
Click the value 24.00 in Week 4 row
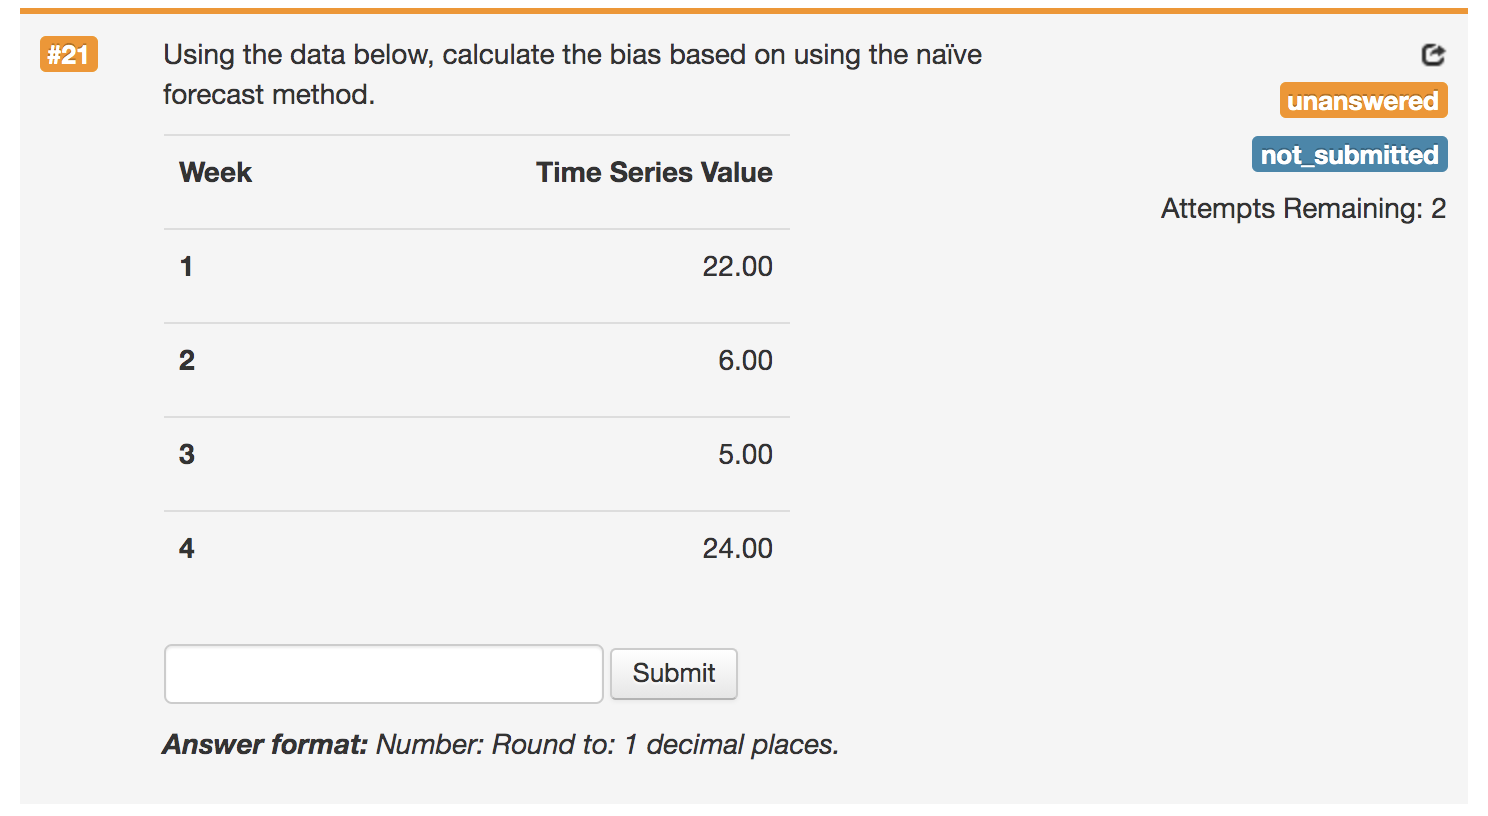[737, 548]
